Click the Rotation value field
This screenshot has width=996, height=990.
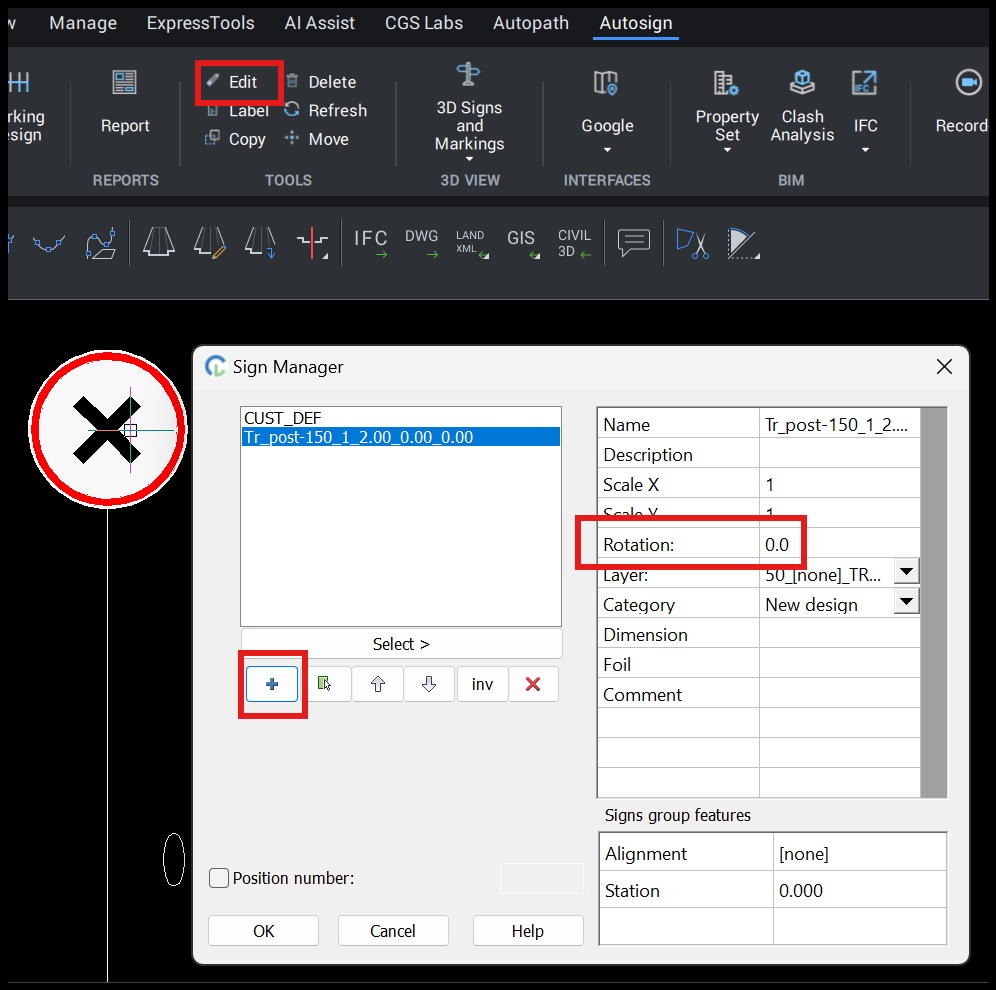pos(838,545)
